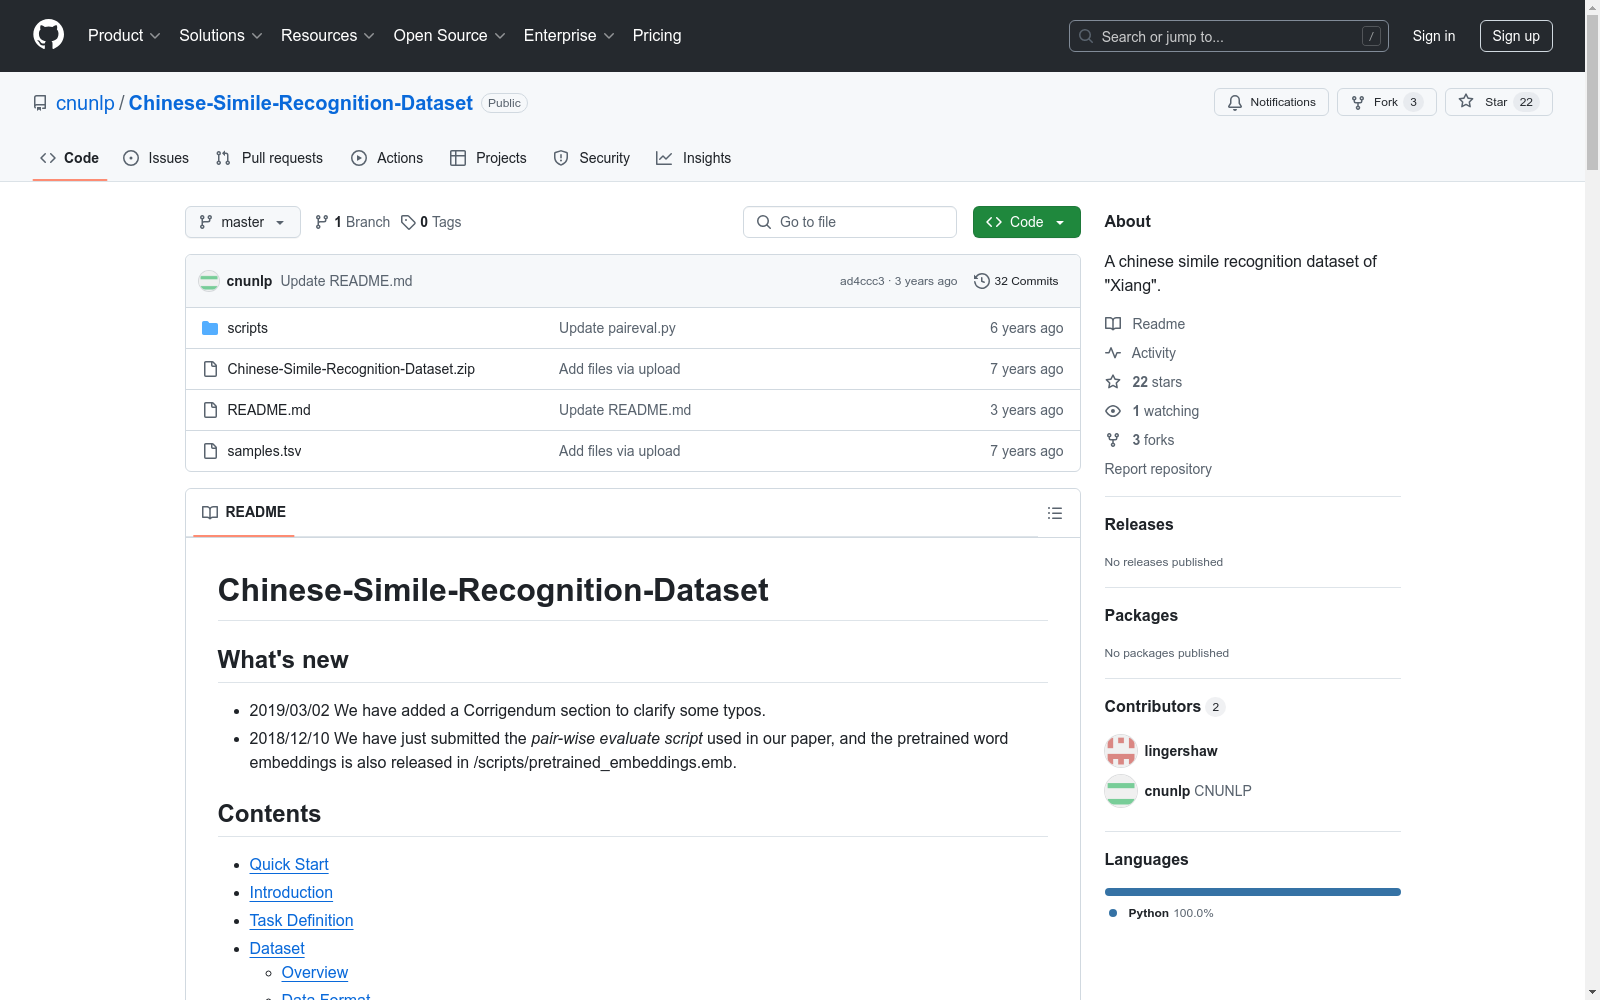Select the README tab
Image resolution: width=1600 pixels, height=1000 pixels.
pyautogui.click(x=244, y=512)
